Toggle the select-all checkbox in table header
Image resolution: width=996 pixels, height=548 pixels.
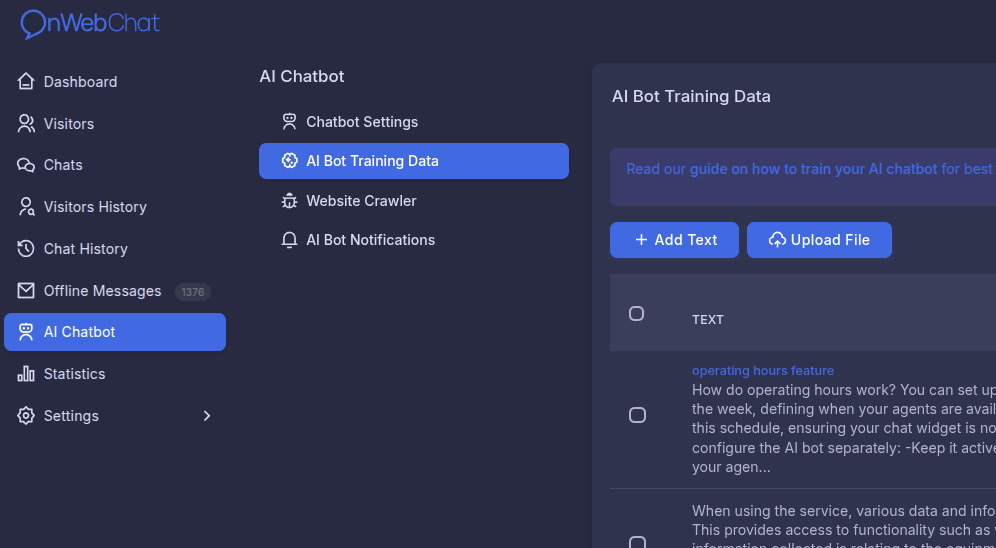click(x=636, y=314)
